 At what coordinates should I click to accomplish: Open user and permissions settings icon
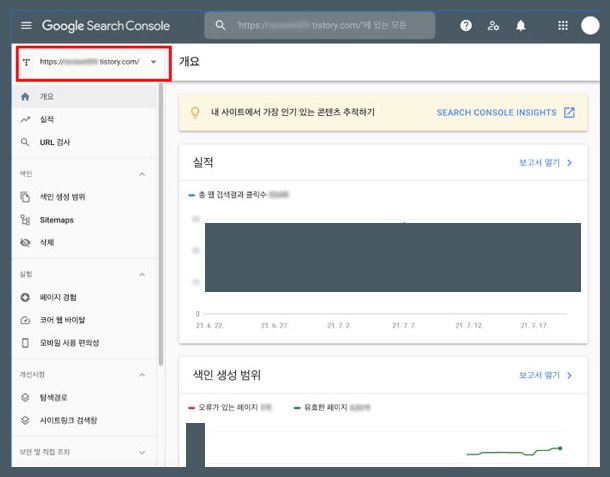click(x=493, y=26)
